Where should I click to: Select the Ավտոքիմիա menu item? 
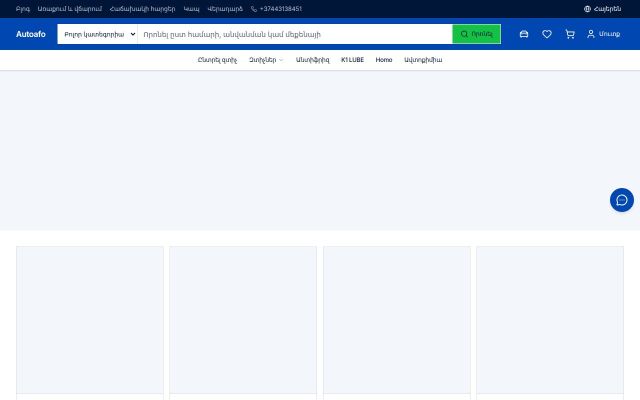coord(423,60)
